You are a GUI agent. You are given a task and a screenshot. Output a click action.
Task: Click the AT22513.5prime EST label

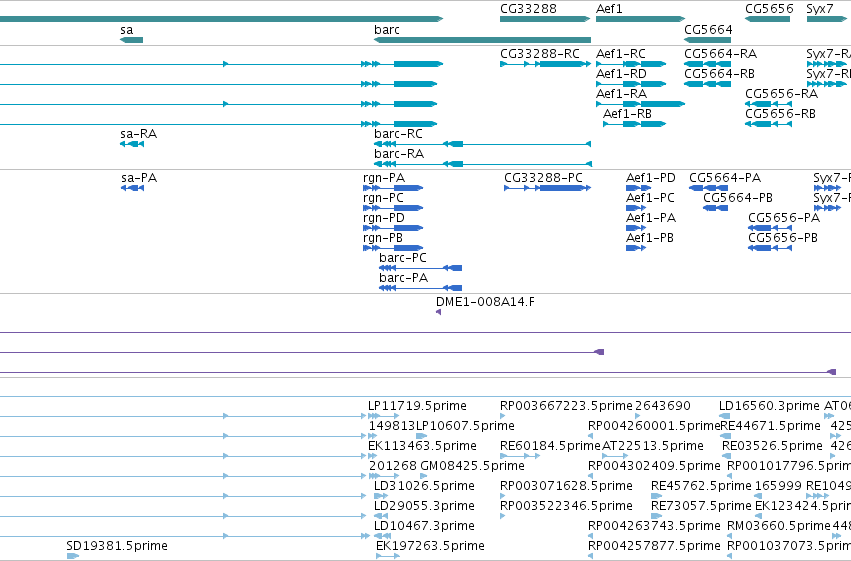[653, 446]
